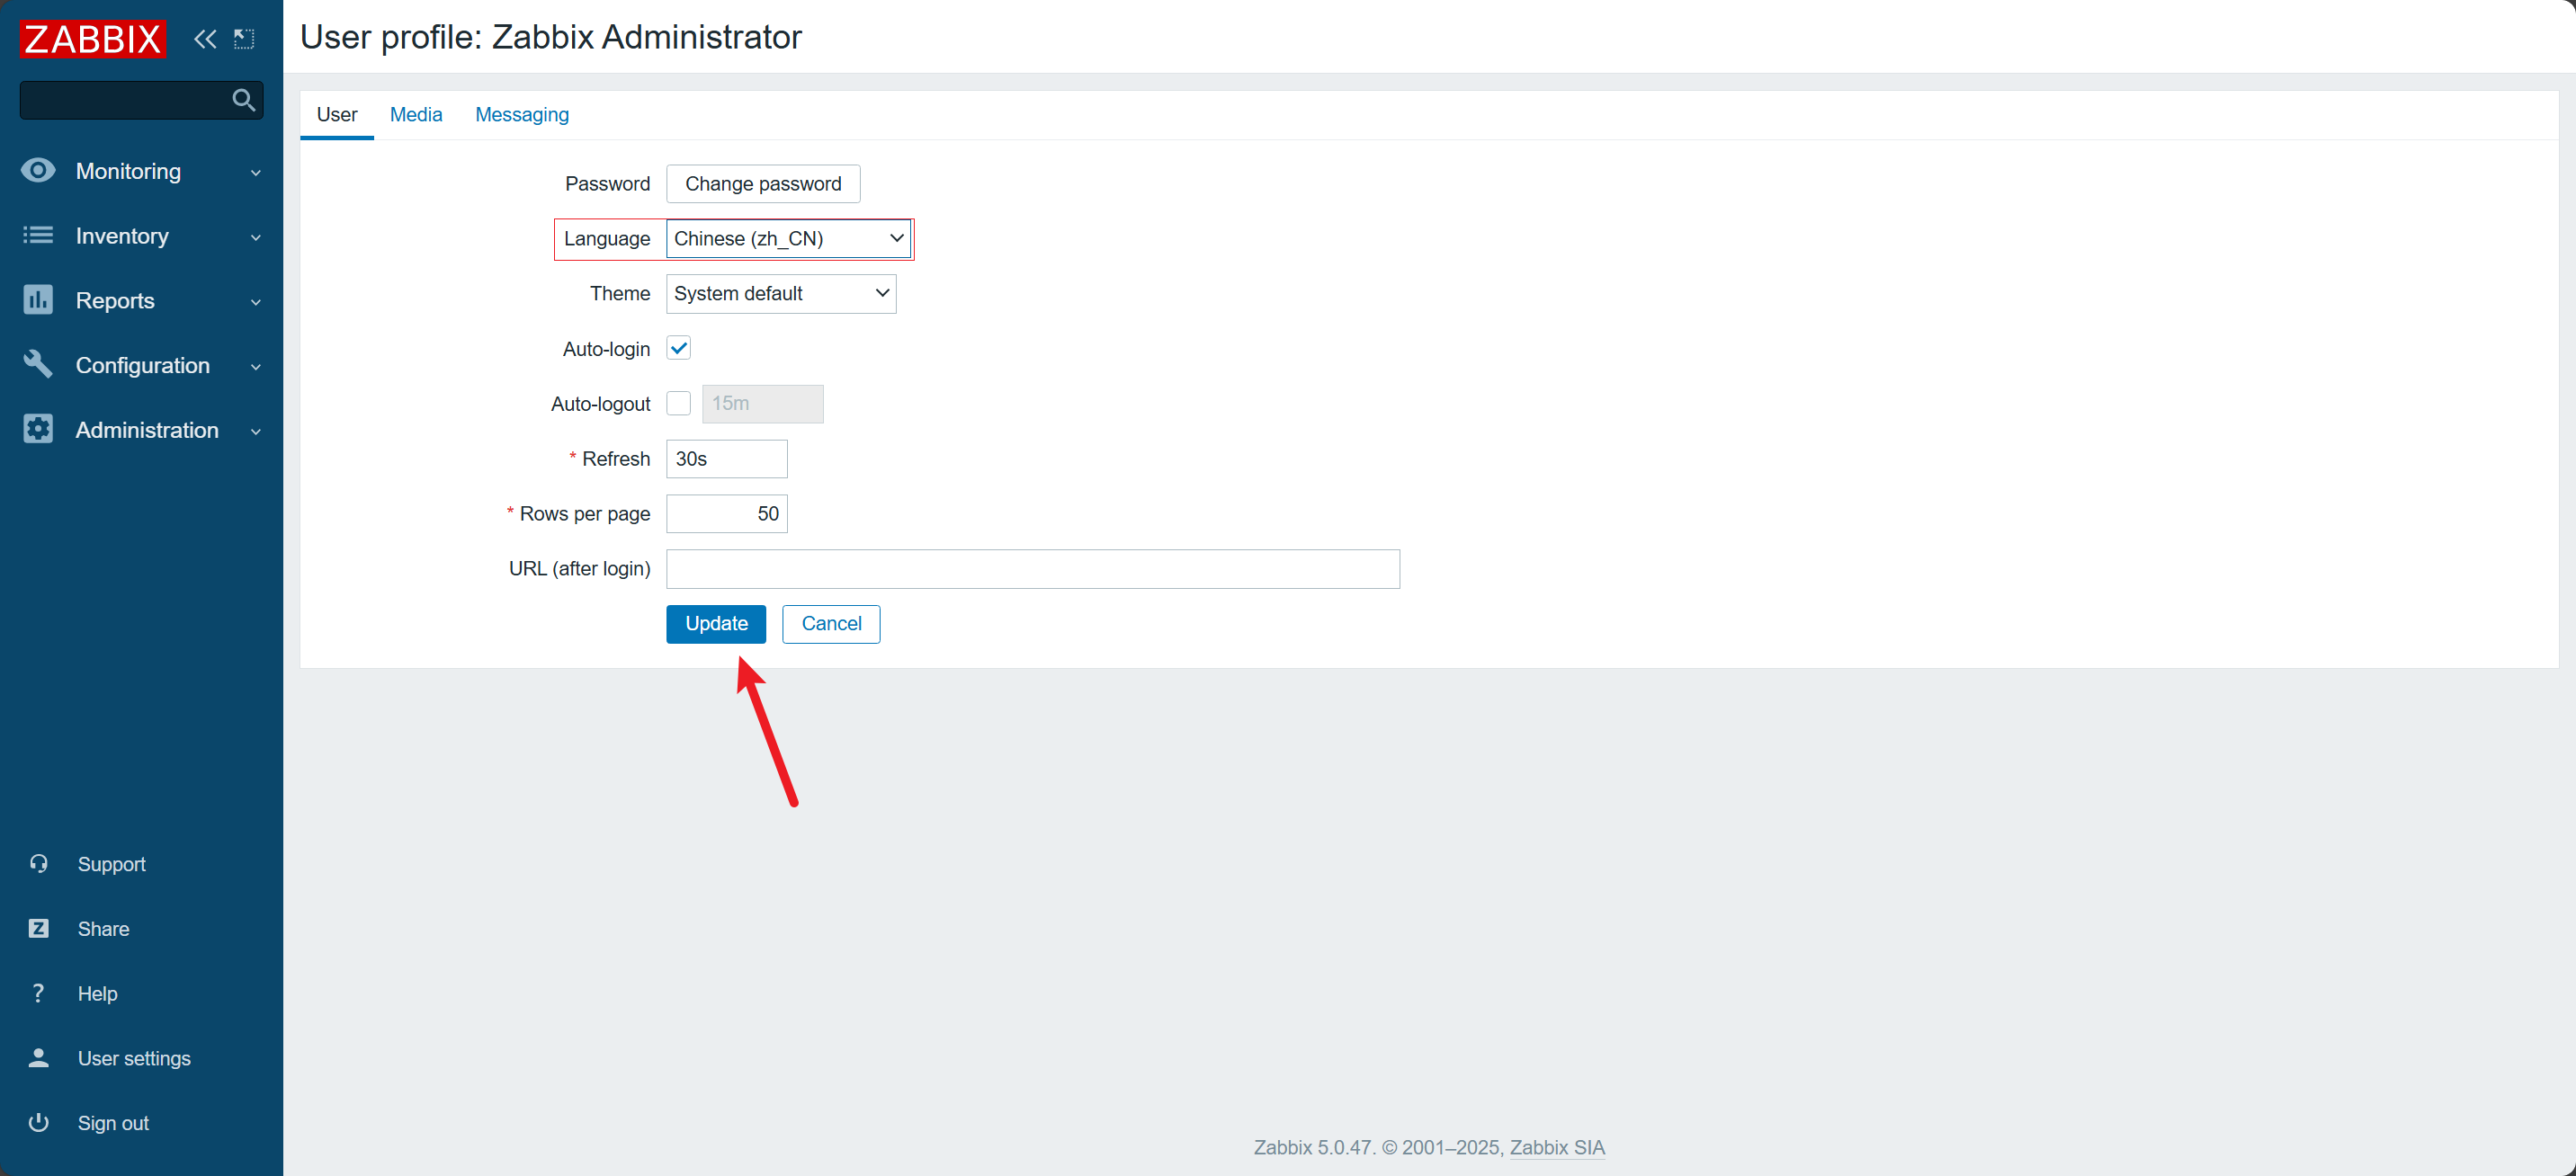Image resolution: width=2576 pixels, height=1176 pixels.
Task: Expand the Administration menu section
Action: [x=141, y=430]
